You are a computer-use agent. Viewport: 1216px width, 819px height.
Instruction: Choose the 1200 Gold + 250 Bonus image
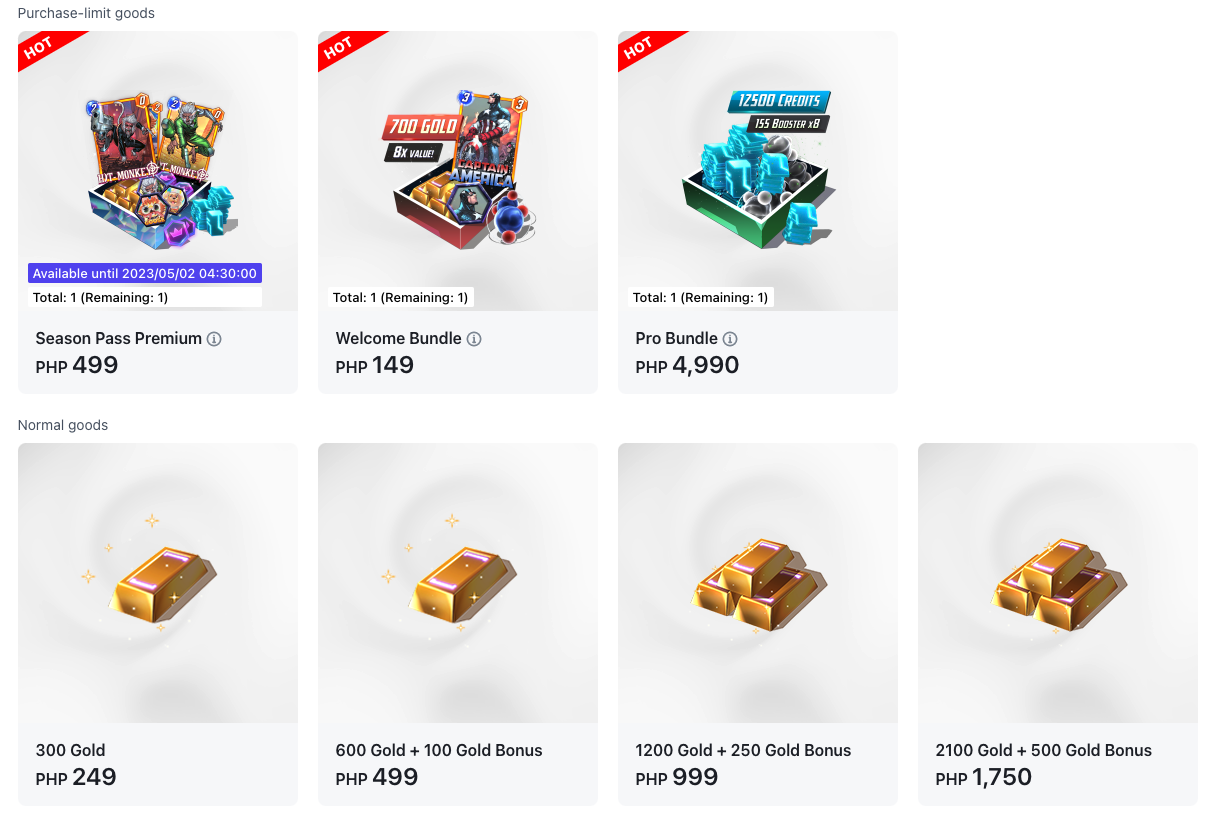pos(758,583)
